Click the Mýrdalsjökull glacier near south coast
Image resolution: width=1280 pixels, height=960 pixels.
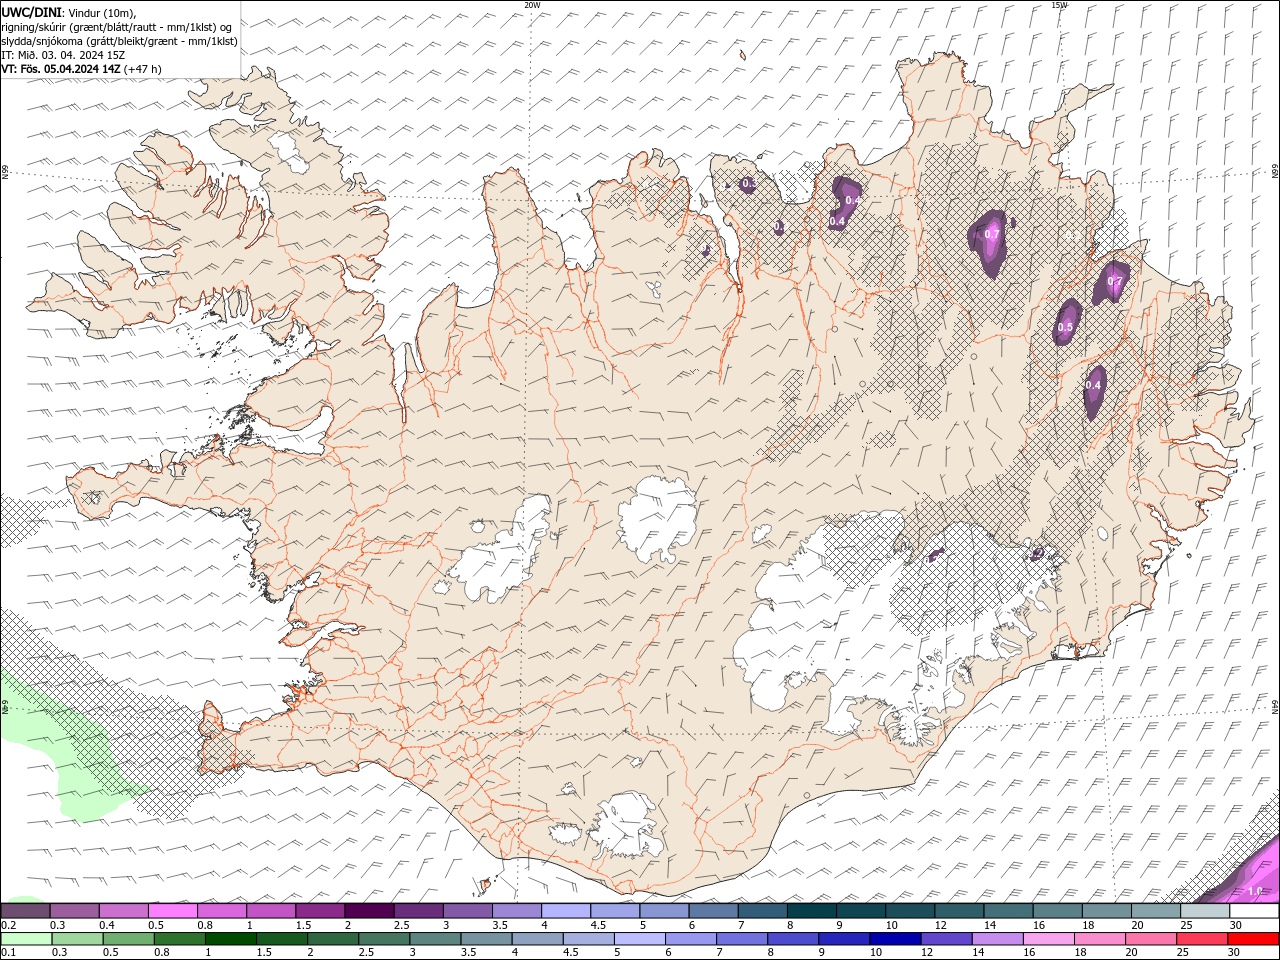tap(627, 827)
